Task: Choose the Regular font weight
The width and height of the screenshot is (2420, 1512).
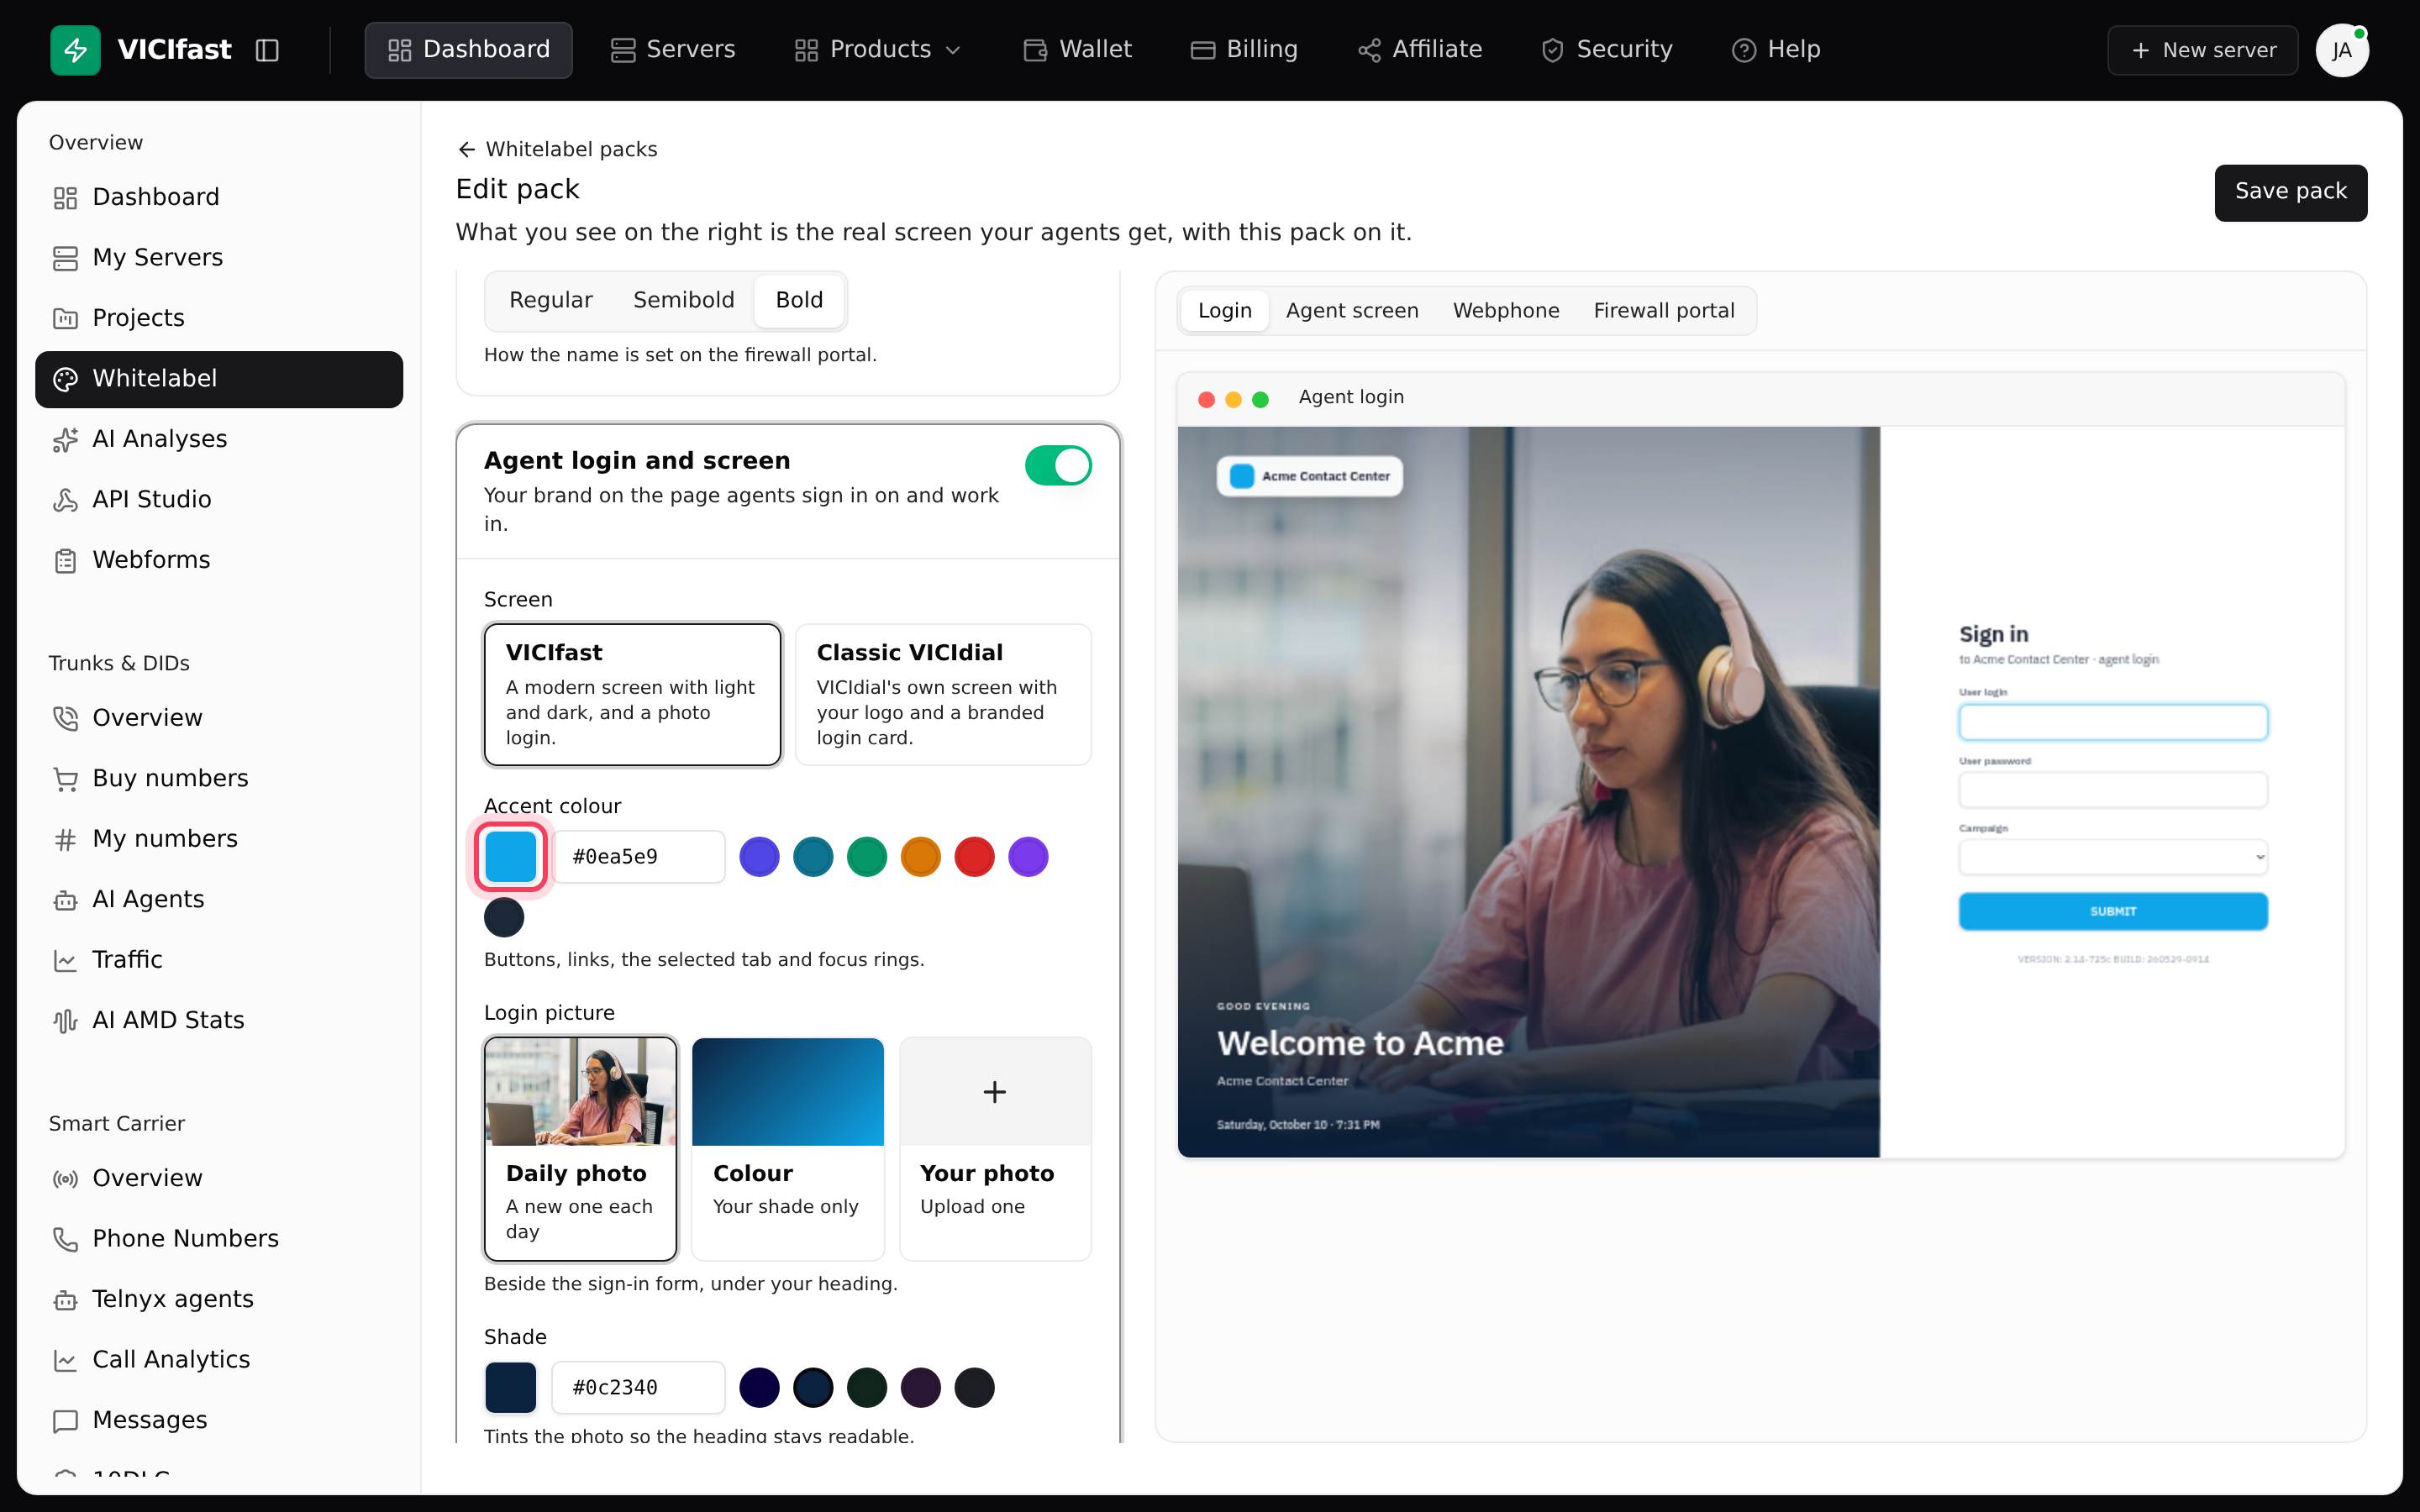Action: 550,300
